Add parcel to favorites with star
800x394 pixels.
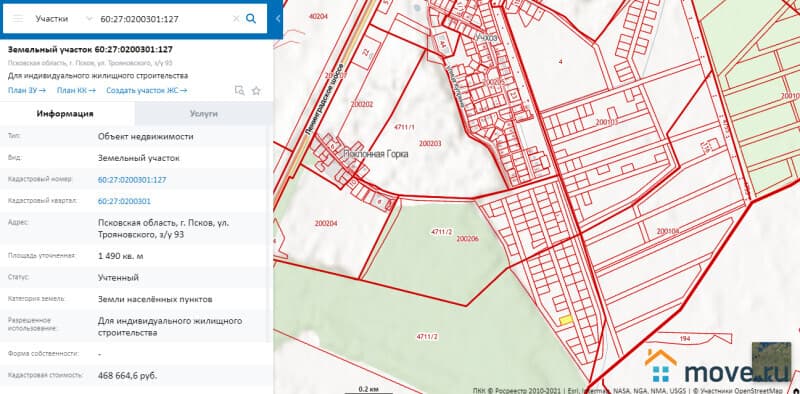(x=256, y=91)
